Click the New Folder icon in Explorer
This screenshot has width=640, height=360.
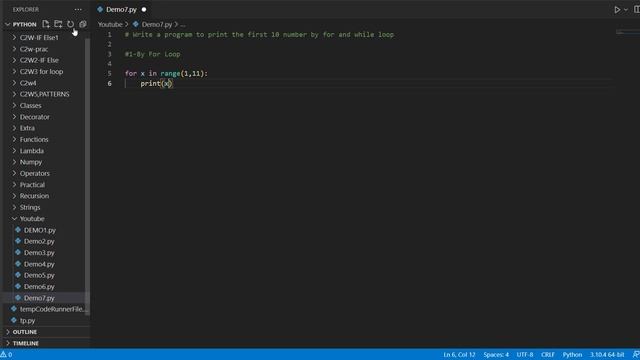(58, 24)
